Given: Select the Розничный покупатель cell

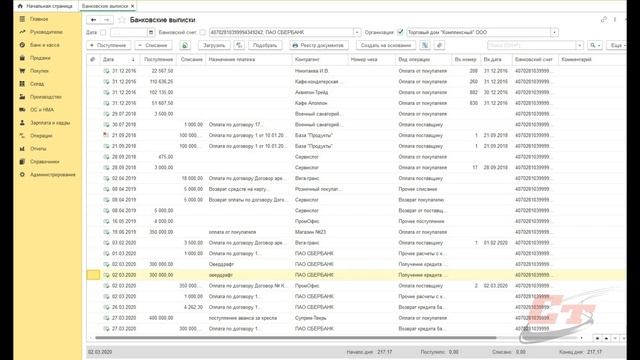Looking at the screenshot, I should point(320,189).
